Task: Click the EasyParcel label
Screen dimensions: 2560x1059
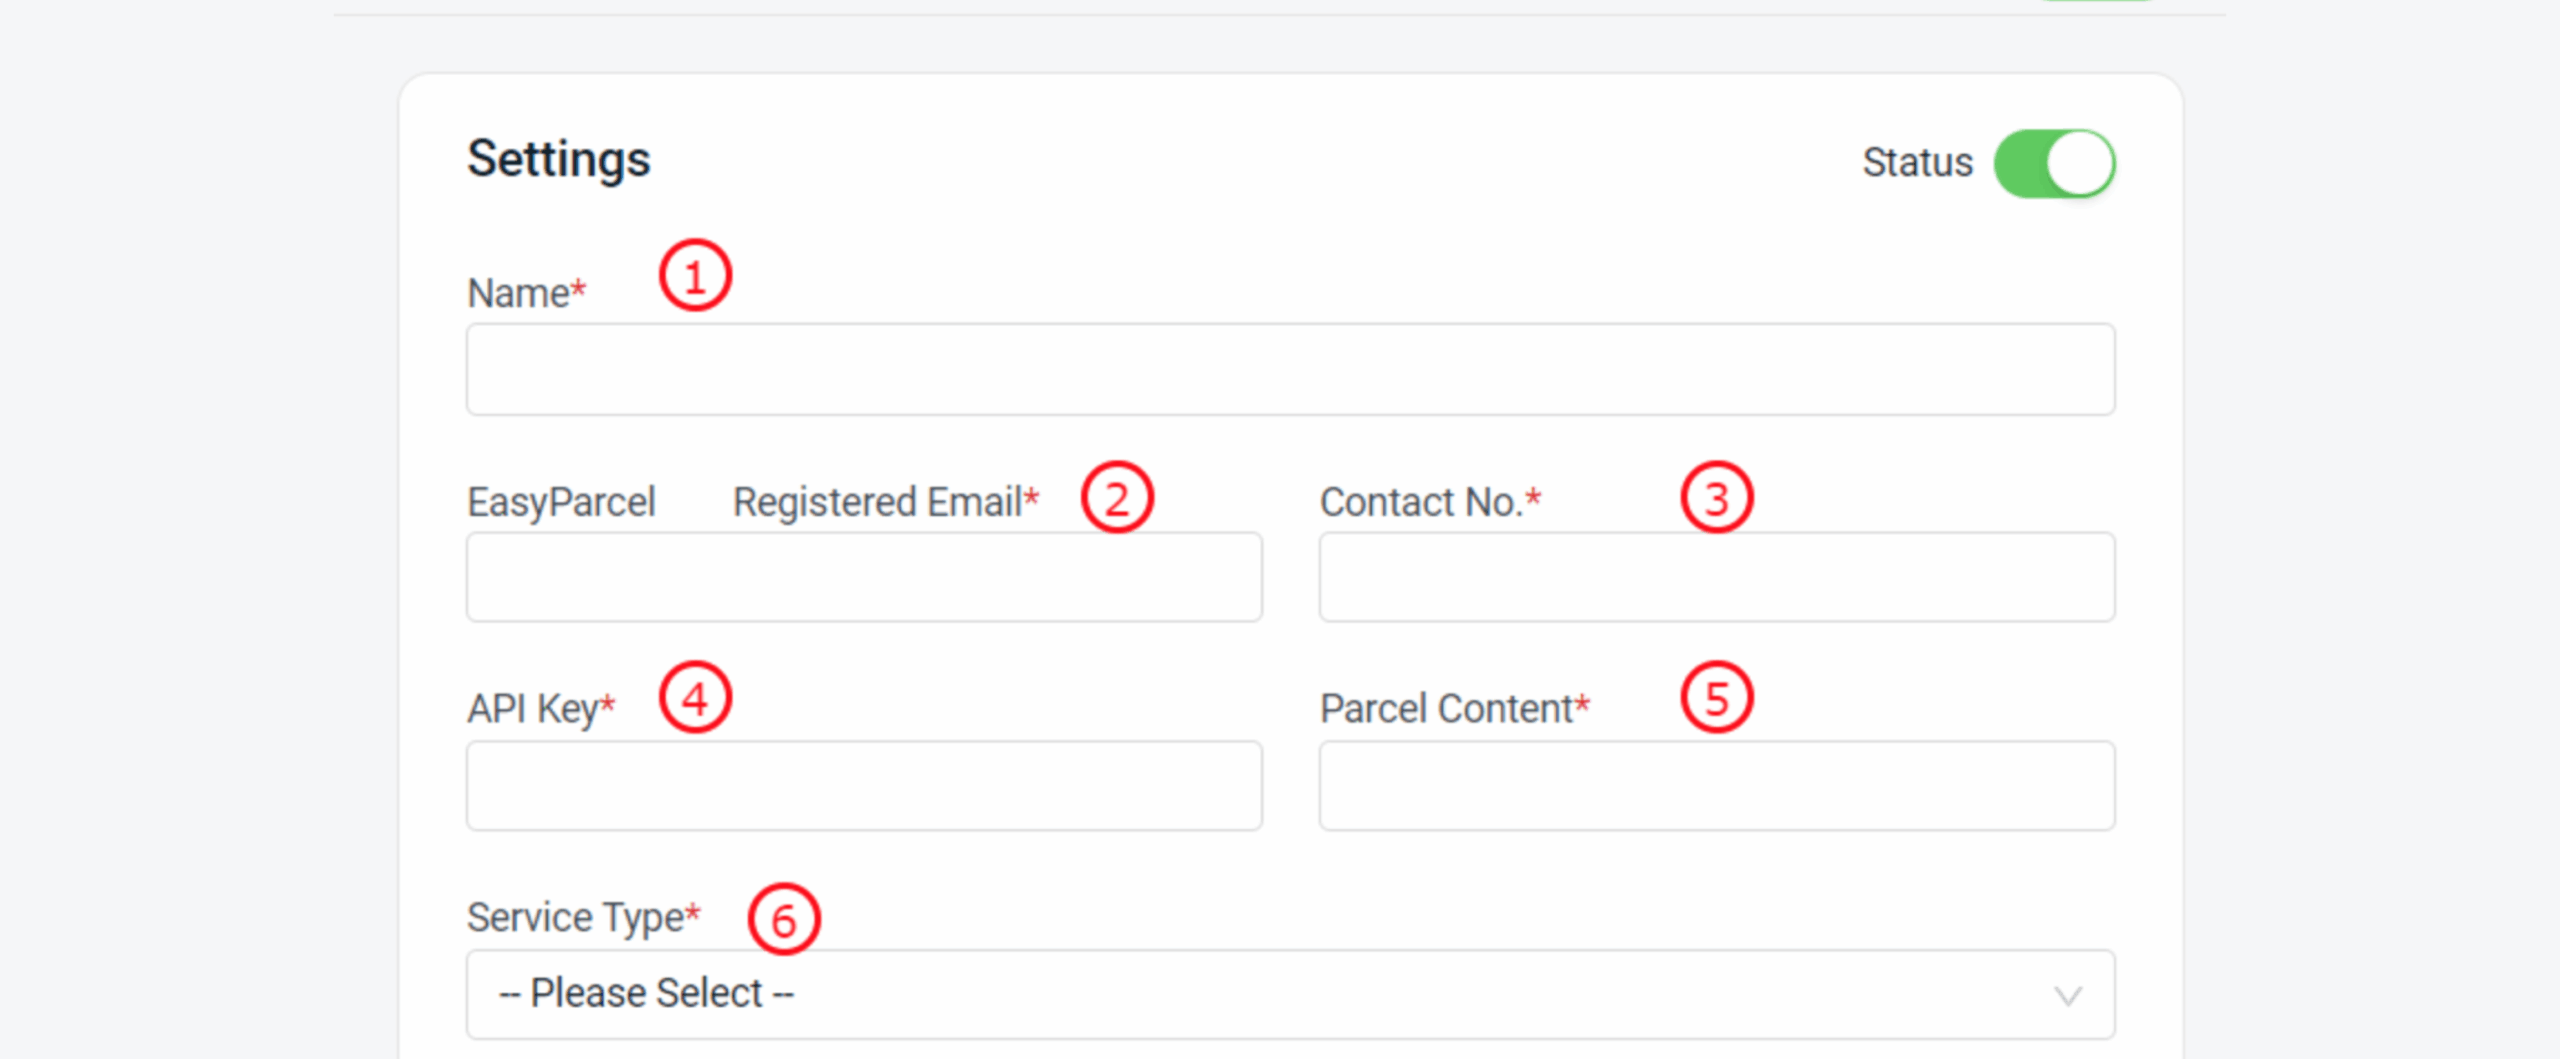Action: pyautogui.click(x=562, y=502)
